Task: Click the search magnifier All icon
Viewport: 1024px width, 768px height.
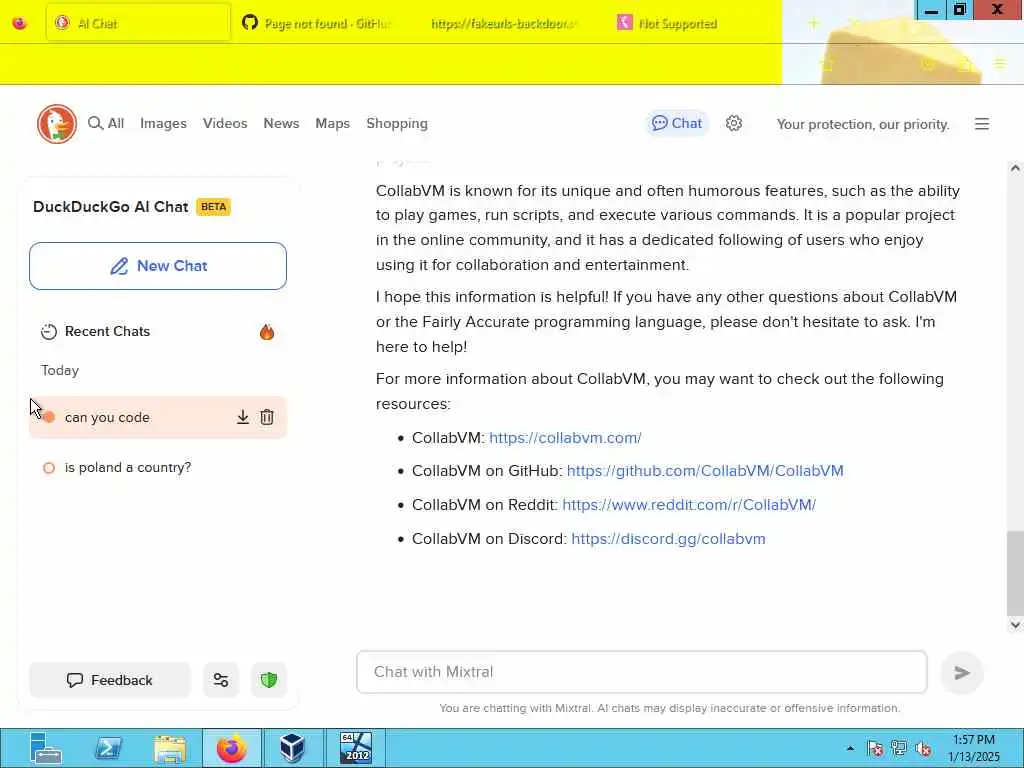Action: (95, 123)
